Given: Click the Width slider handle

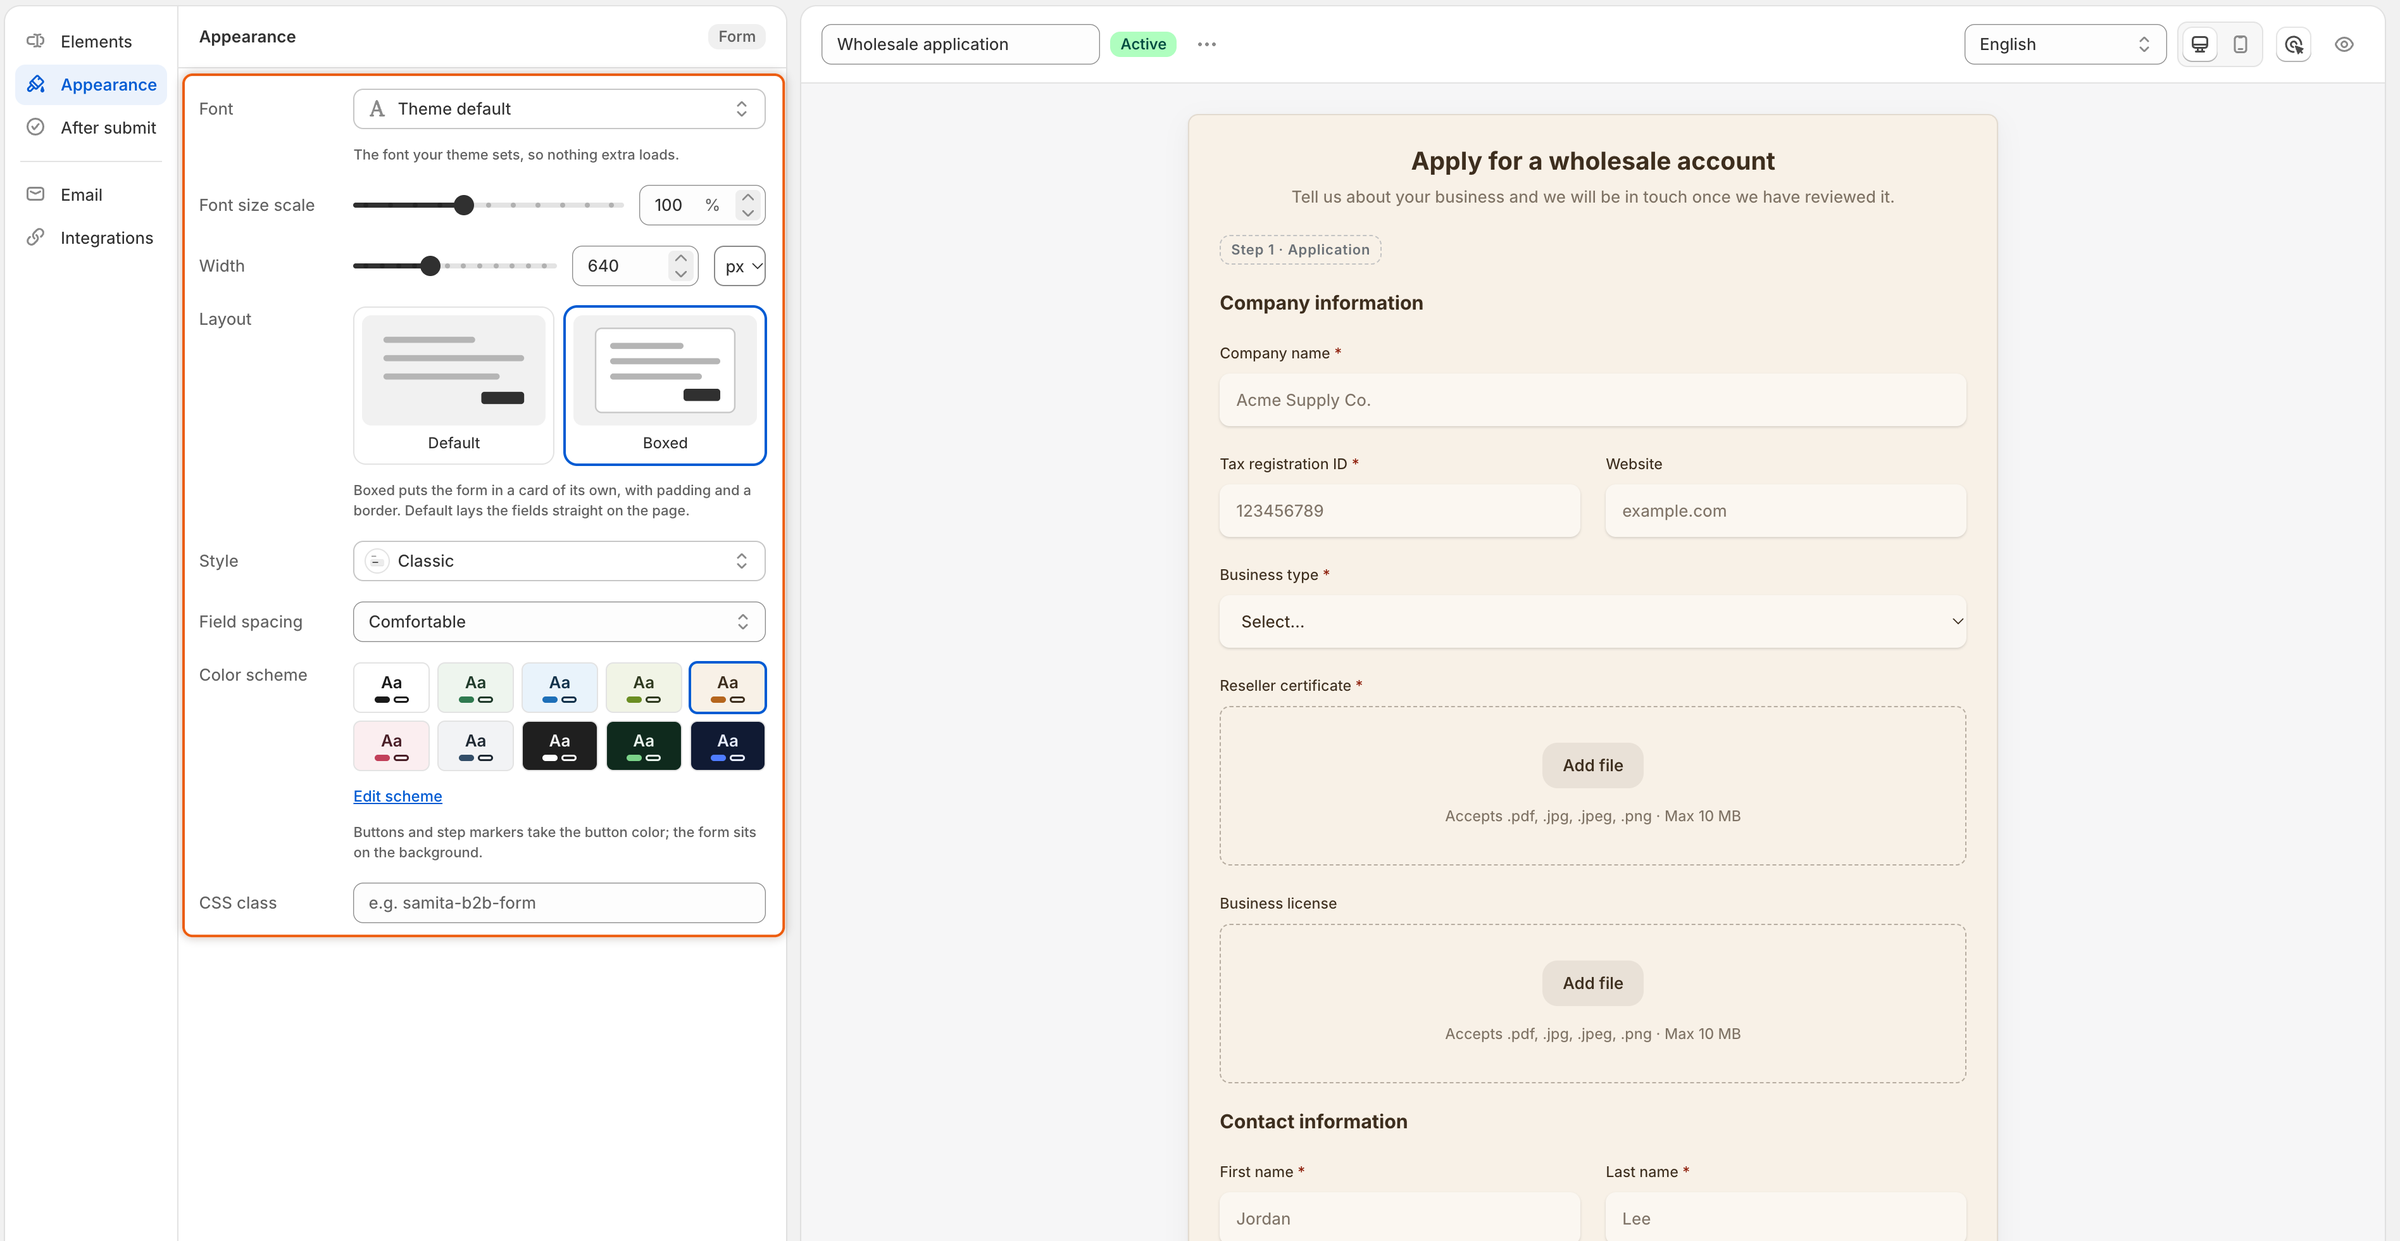Looking at the screenshot, I should click(x=430, y=266).
